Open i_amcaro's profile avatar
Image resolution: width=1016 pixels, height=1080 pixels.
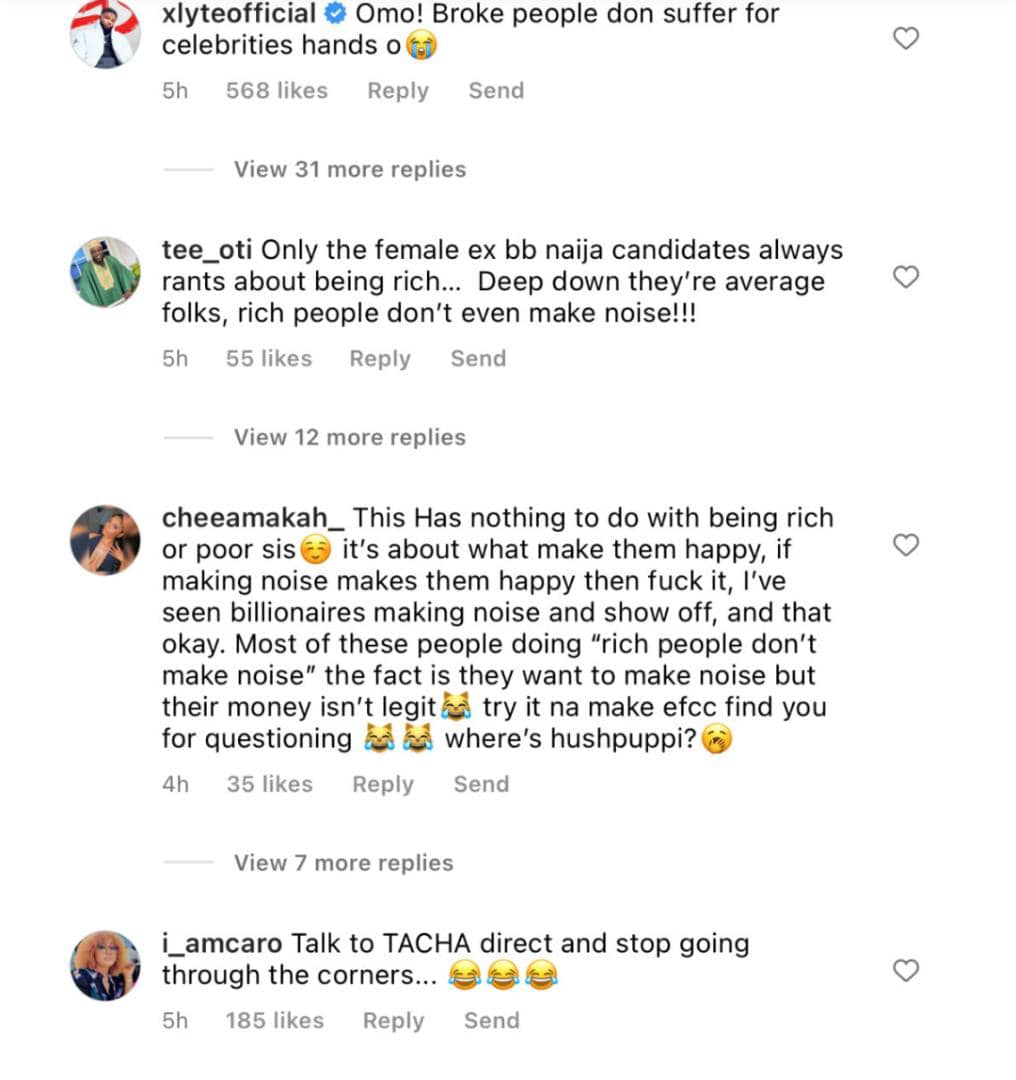click(105, 965)
